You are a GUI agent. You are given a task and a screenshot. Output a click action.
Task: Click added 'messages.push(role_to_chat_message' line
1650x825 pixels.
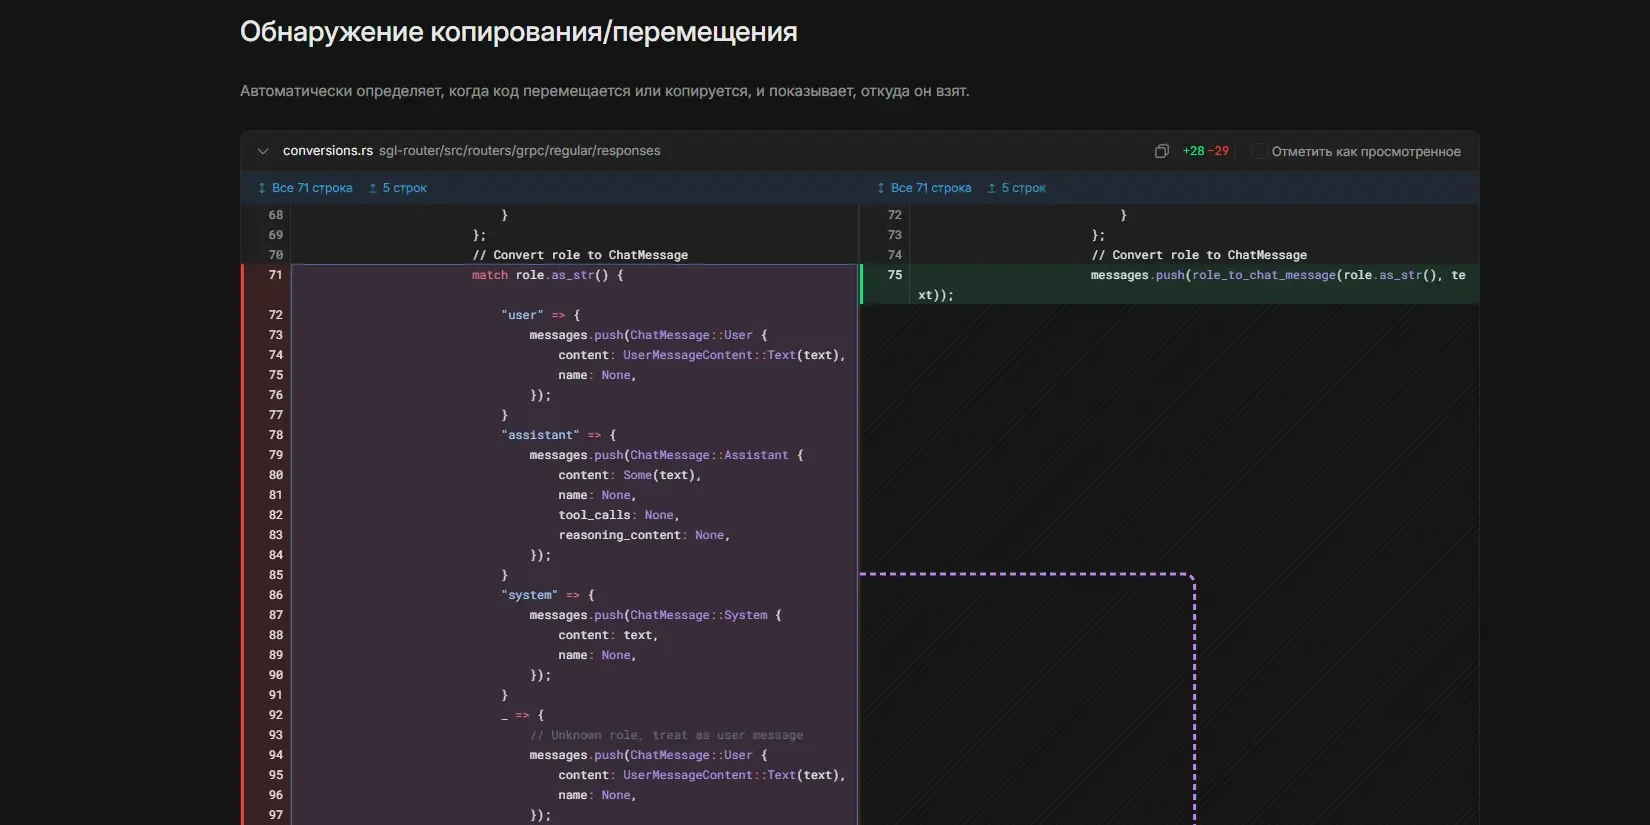pos(1278,275)
